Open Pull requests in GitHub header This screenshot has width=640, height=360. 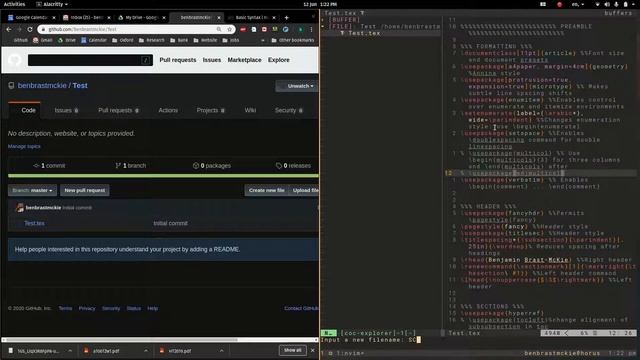(x=178, y=60)
